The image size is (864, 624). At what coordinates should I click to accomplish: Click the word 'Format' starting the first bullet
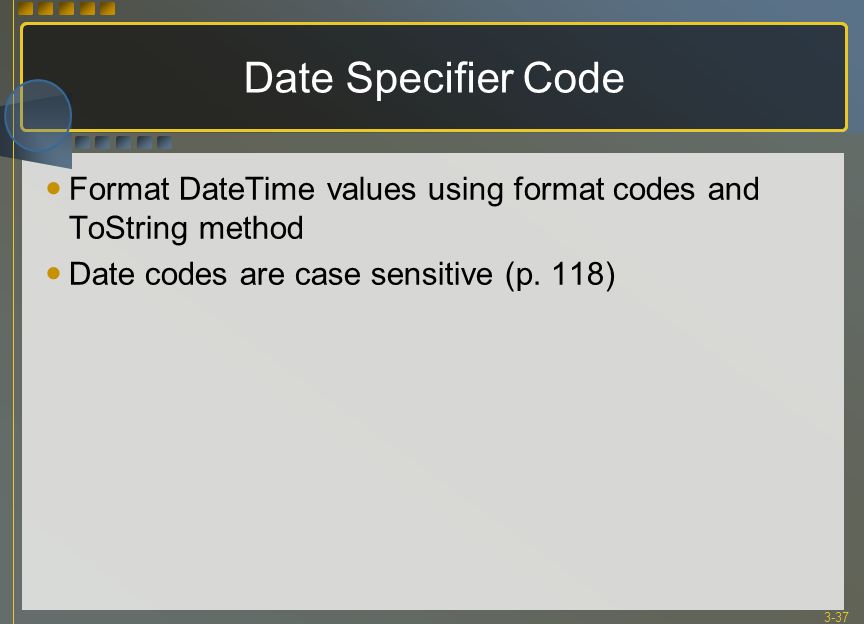(119, 189)
